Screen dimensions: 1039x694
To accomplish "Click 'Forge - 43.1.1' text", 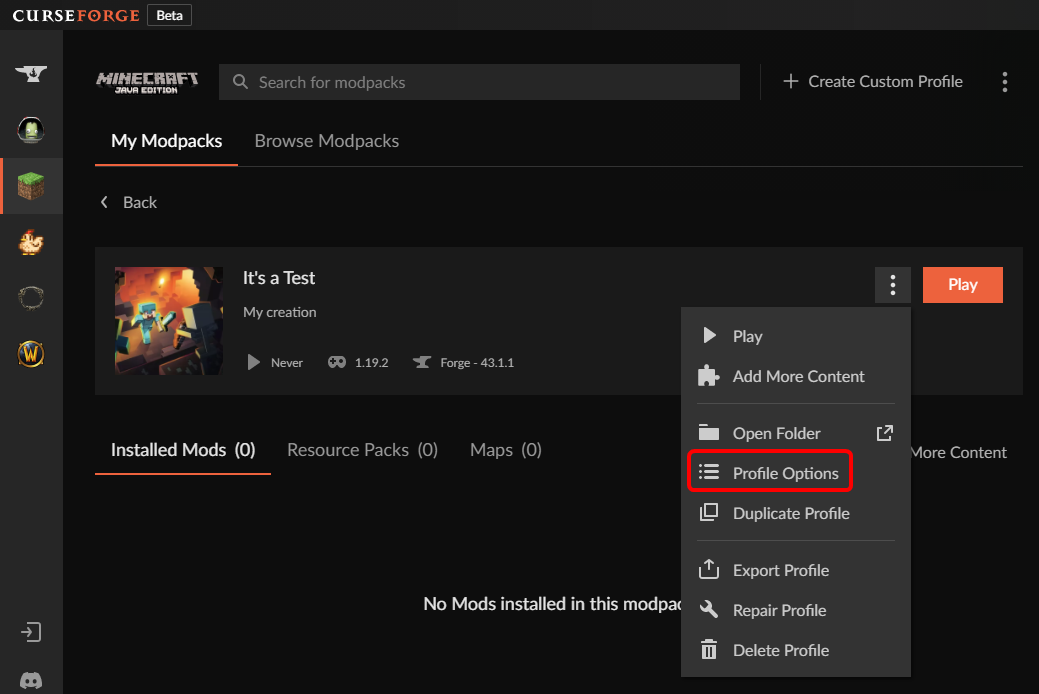I will click(477, 363).
